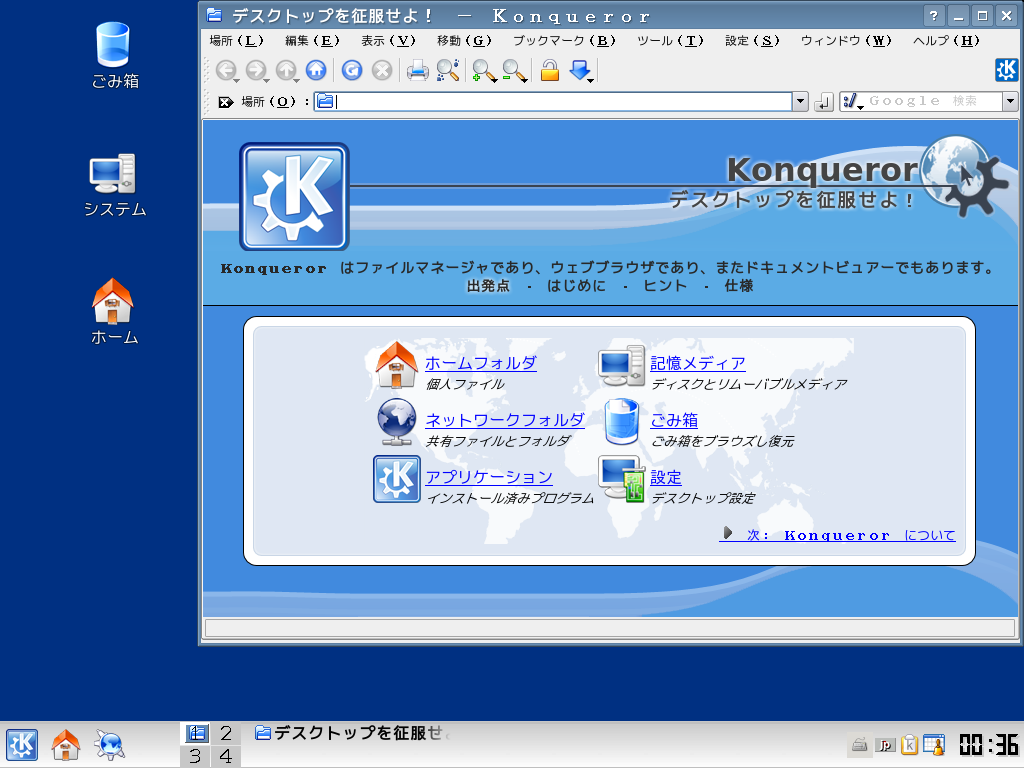Click the security padlock toolbar icon

[550, 70]
